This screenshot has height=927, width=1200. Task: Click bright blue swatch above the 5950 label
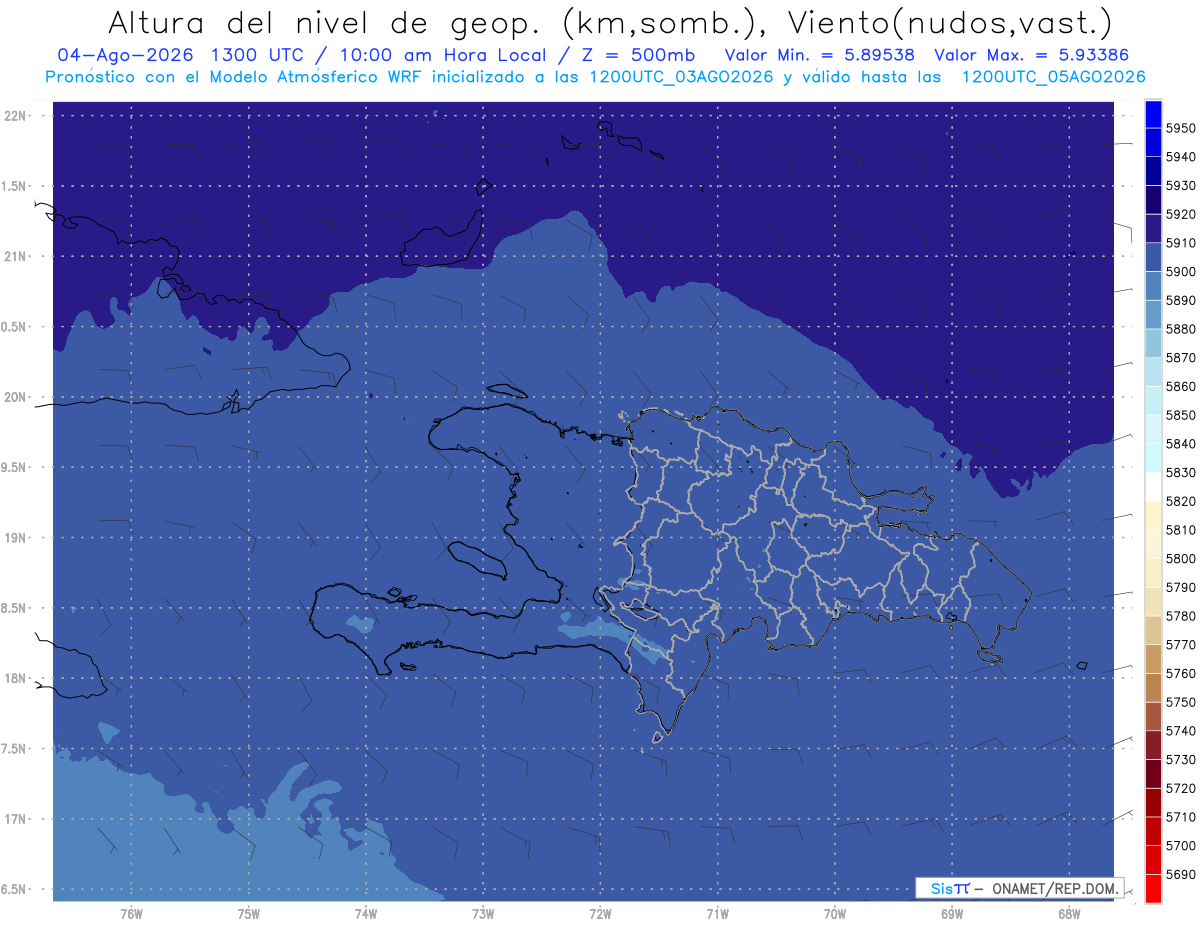[x=1153, y=114]
